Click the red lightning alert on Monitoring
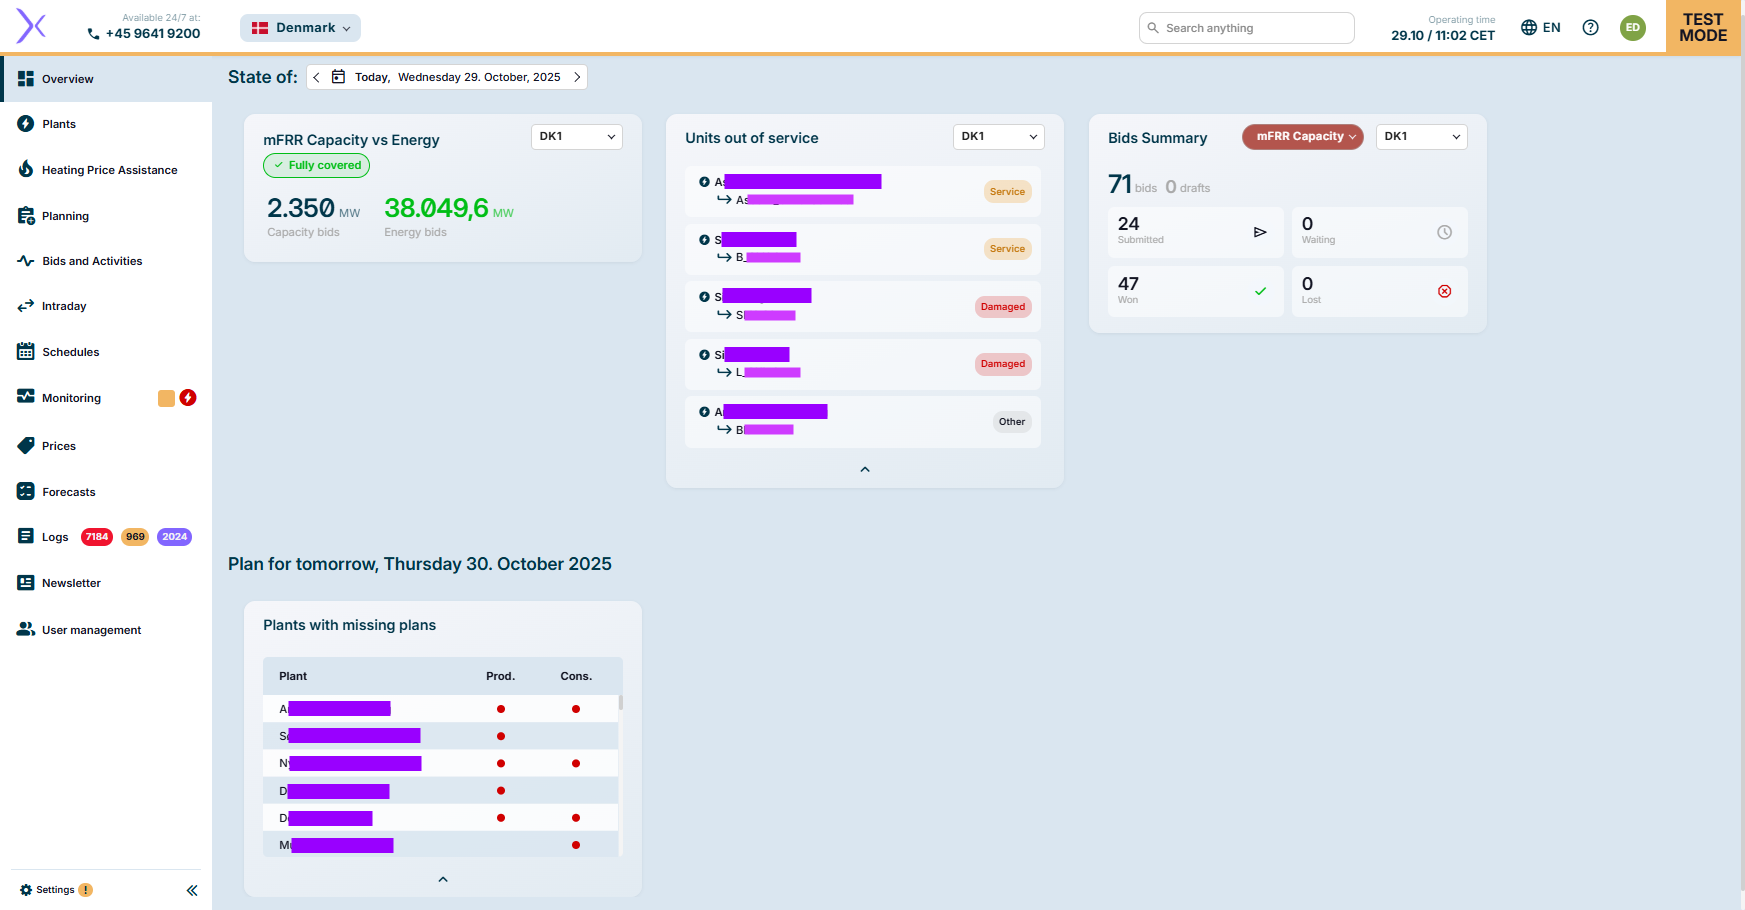This screenshot has width=1745, height=910. pyautogui.click(x=188, y=398)
